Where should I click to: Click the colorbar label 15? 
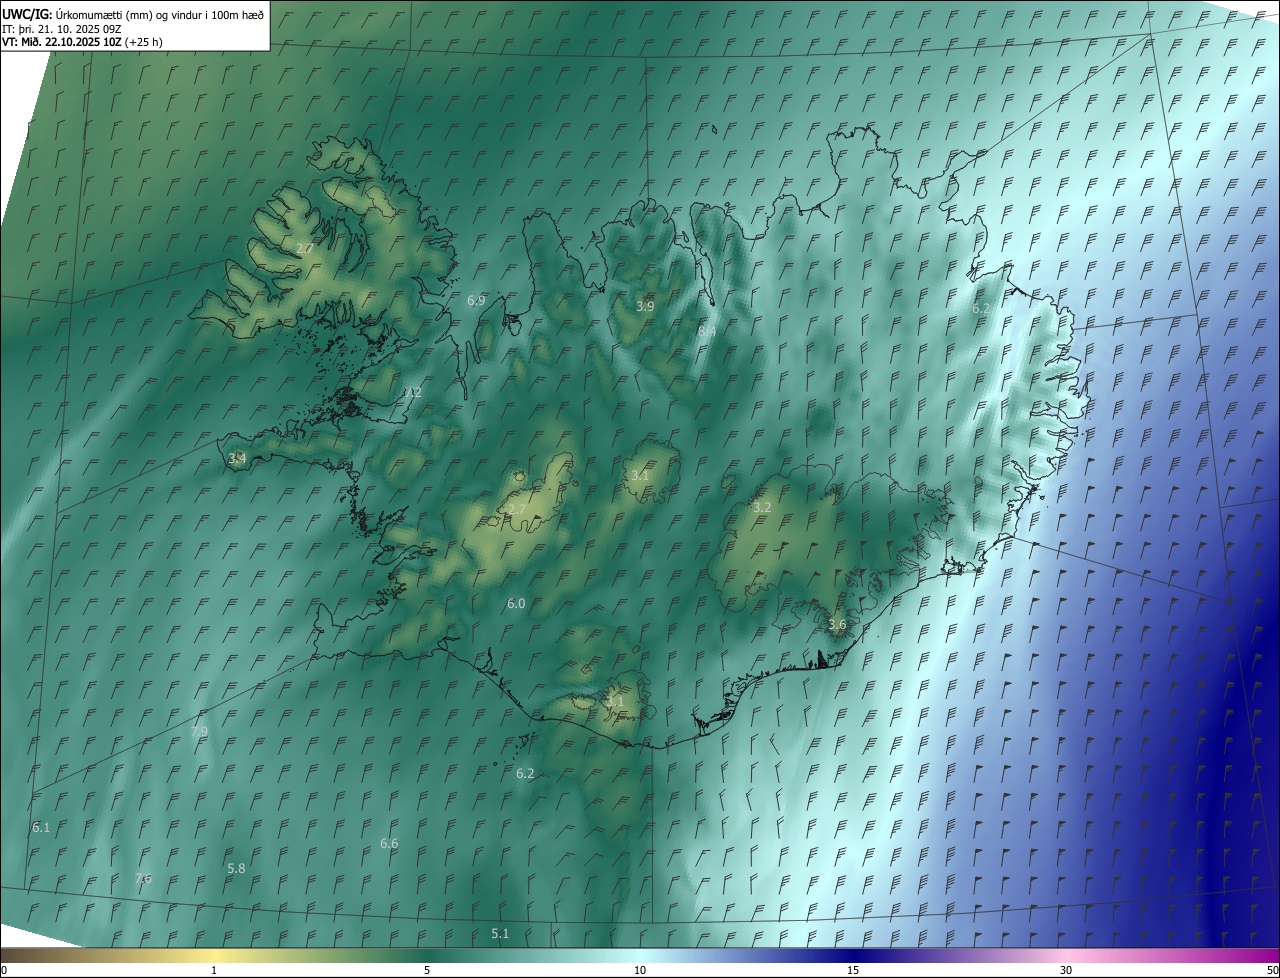point(853,970)
